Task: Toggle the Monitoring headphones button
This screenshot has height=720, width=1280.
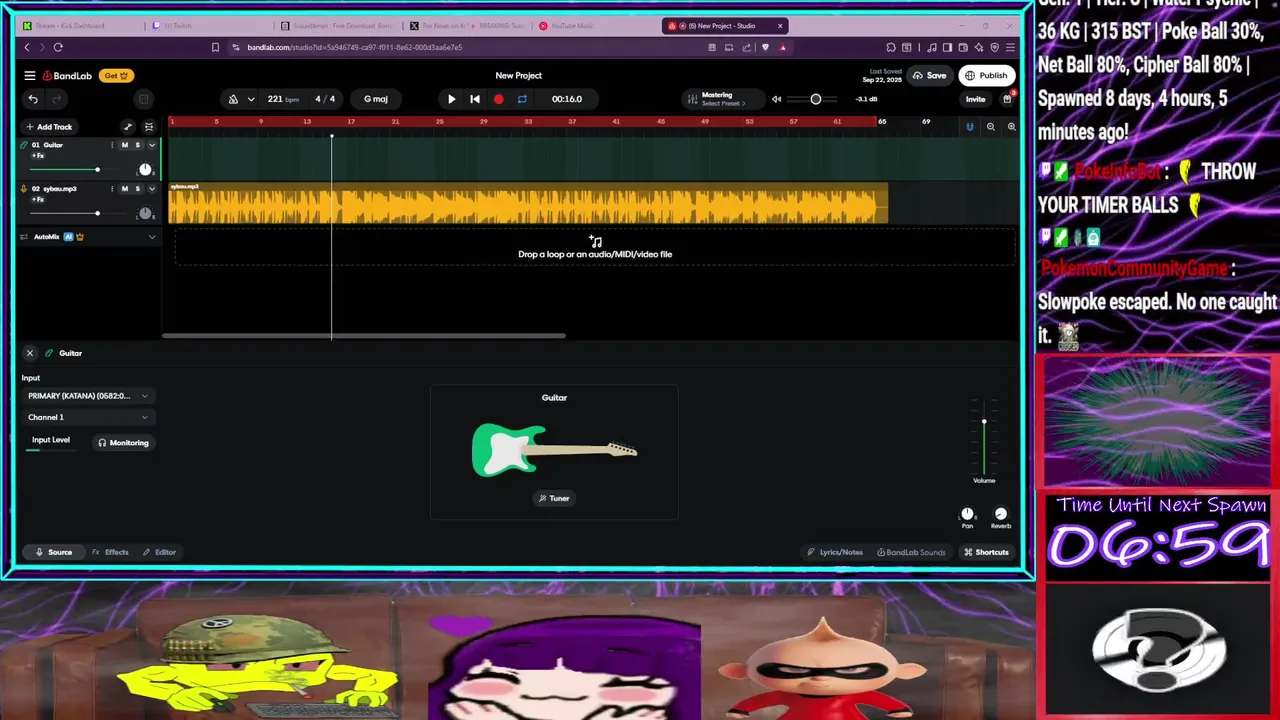Action: click(x=123, y=442)
